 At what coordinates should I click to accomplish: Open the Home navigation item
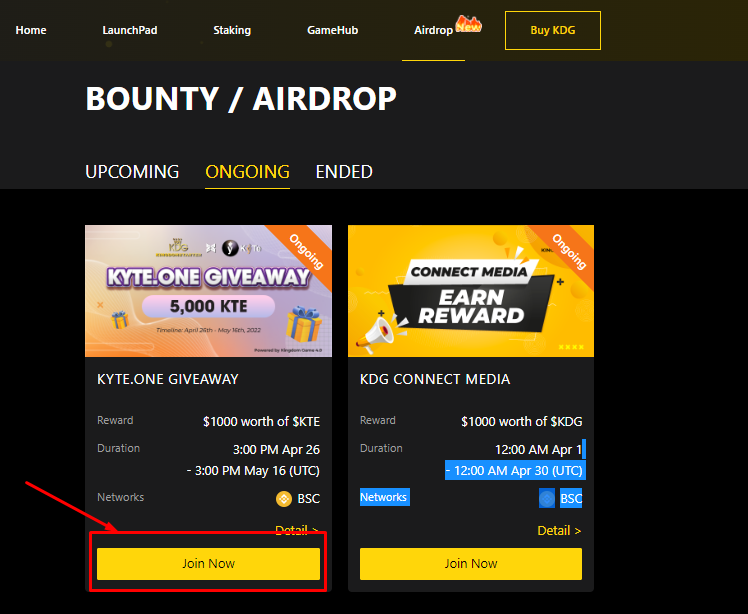[x=31, y=30]
